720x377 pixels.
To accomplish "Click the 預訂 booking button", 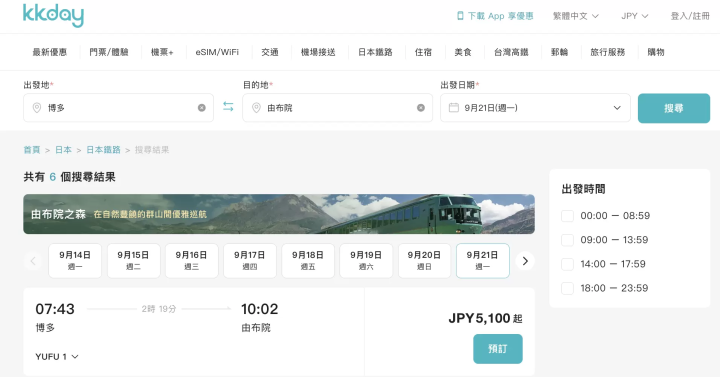I will tap(498, 349).
